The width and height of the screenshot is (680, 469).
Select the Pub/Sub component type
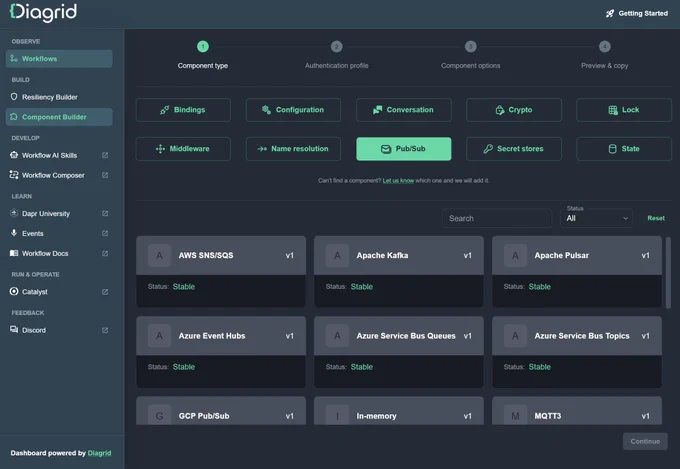point(403,149)
